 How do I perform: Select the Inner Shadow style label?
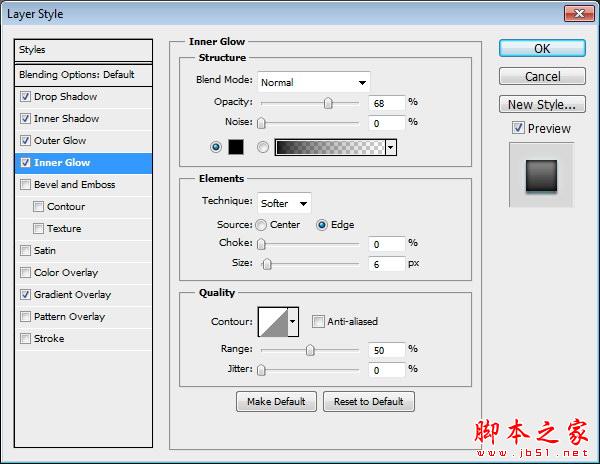point(67,119)
